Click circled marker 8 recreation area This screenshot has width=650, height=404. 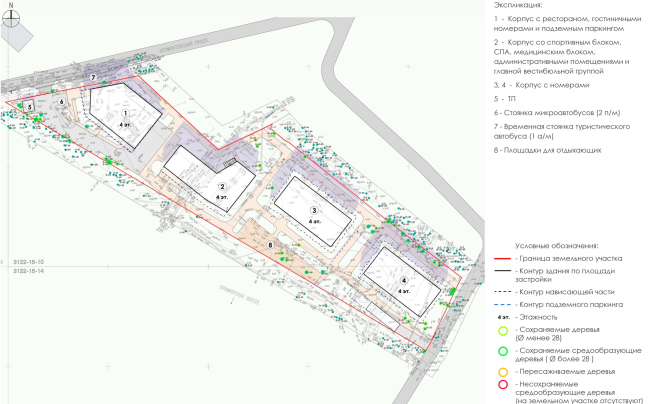pyautogui.click(x=270, y=245)
